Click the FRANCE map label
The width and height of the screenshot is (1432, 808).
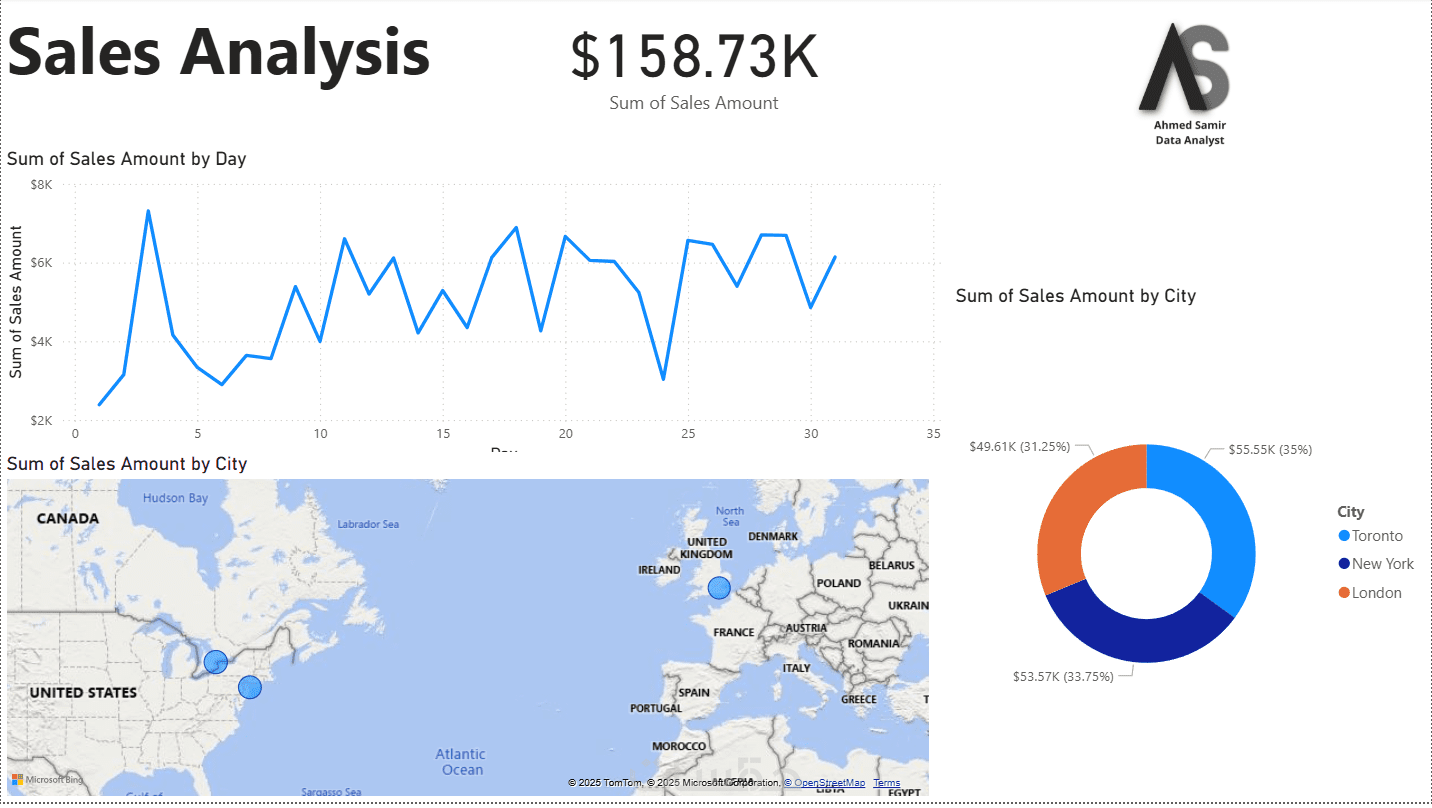point(734,632)
